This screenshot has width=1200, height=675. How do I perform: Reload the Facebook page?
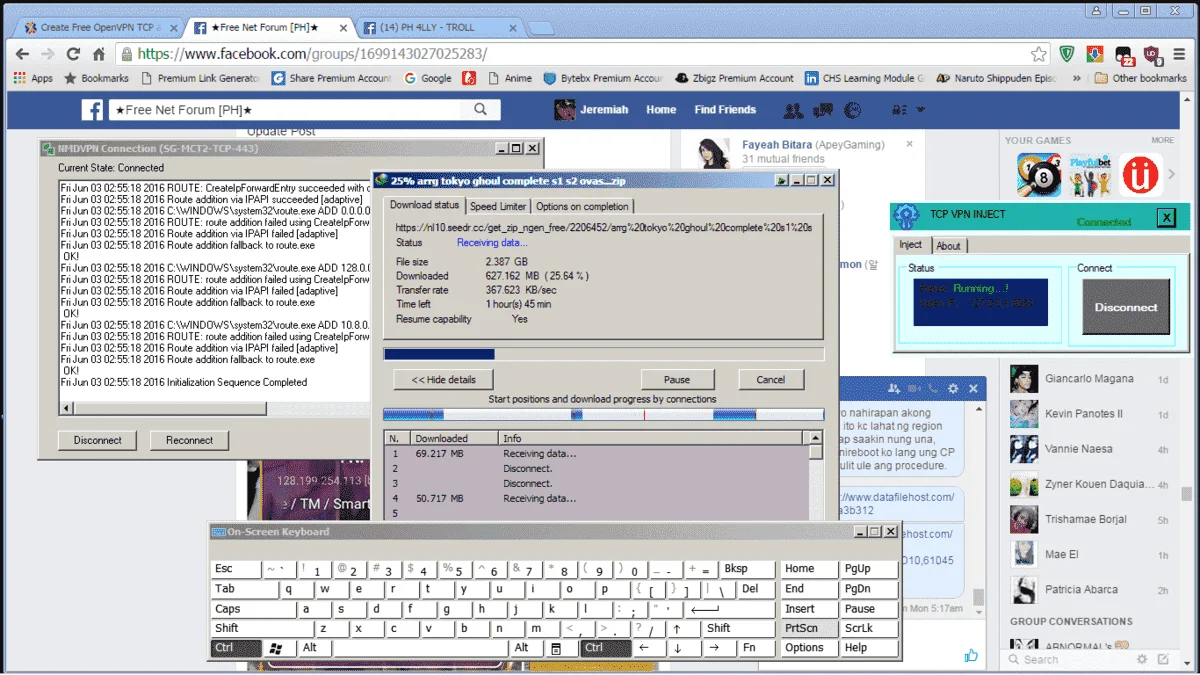[x=73, y=54]
